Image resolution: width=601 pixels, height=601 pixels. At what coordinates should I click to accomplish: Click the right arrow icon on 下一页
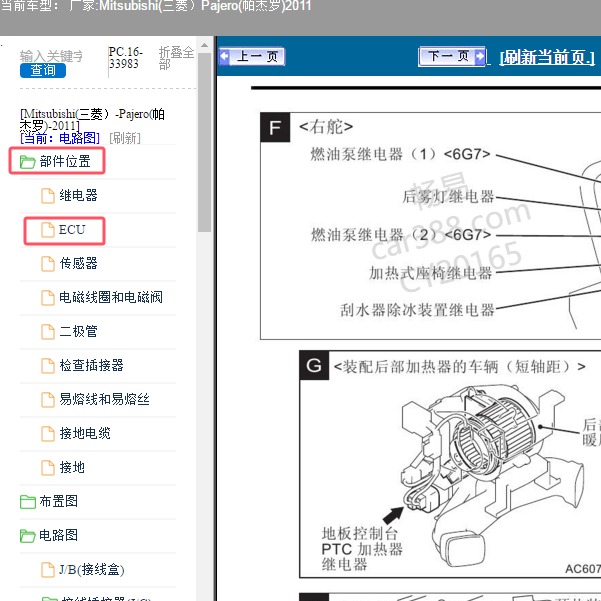479,57
